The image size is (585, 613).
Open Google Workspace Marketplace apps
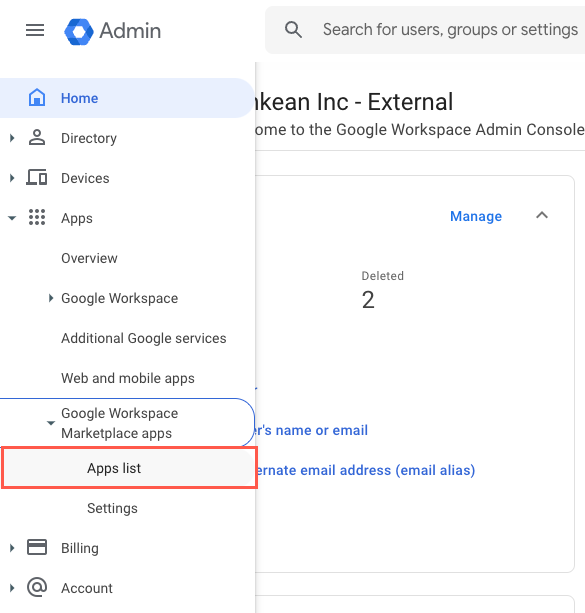(126, 423)
